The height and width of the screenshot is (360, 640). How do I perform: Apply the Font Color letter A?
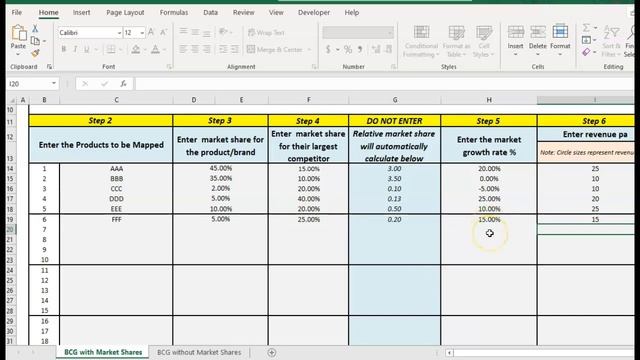[155, 50]
